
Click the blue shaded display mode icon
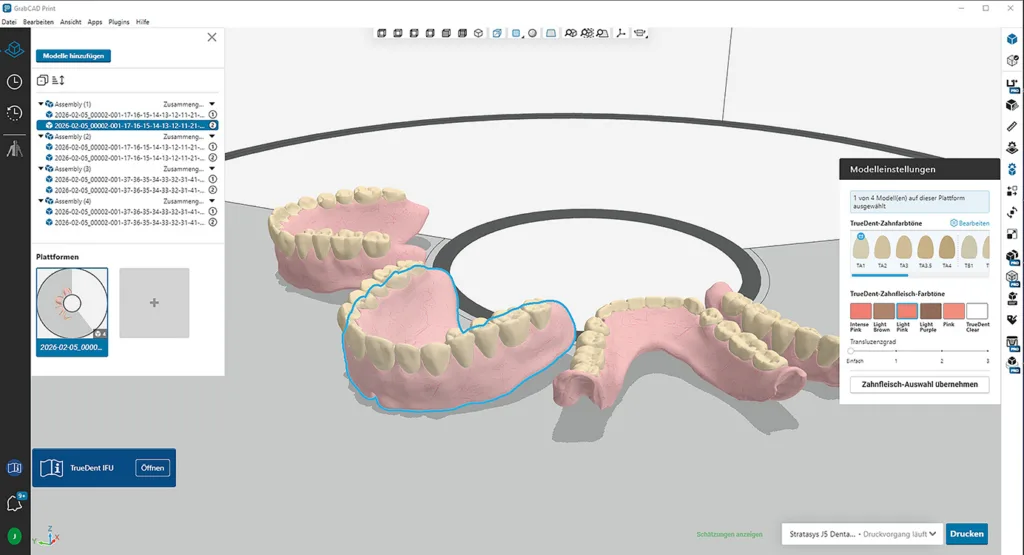tap(516, 33)
